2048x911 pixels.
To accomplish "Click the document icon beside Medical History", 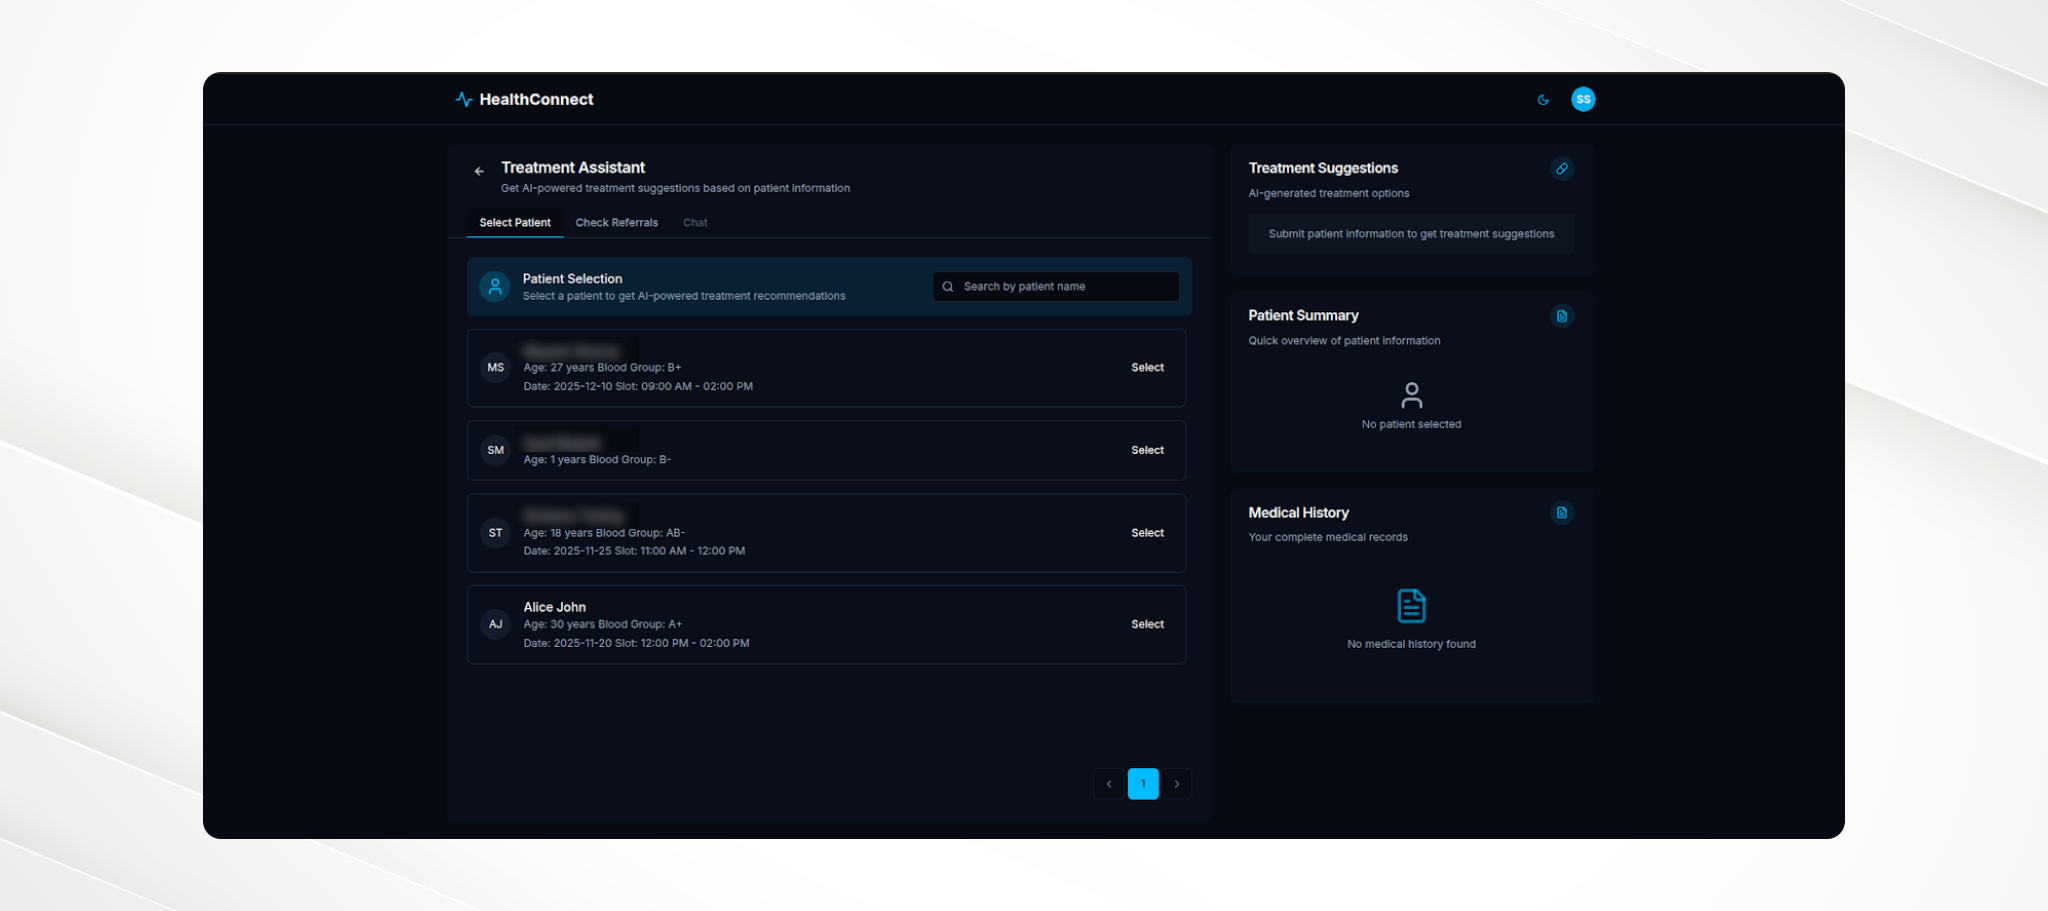I will tap(1563, 512).
